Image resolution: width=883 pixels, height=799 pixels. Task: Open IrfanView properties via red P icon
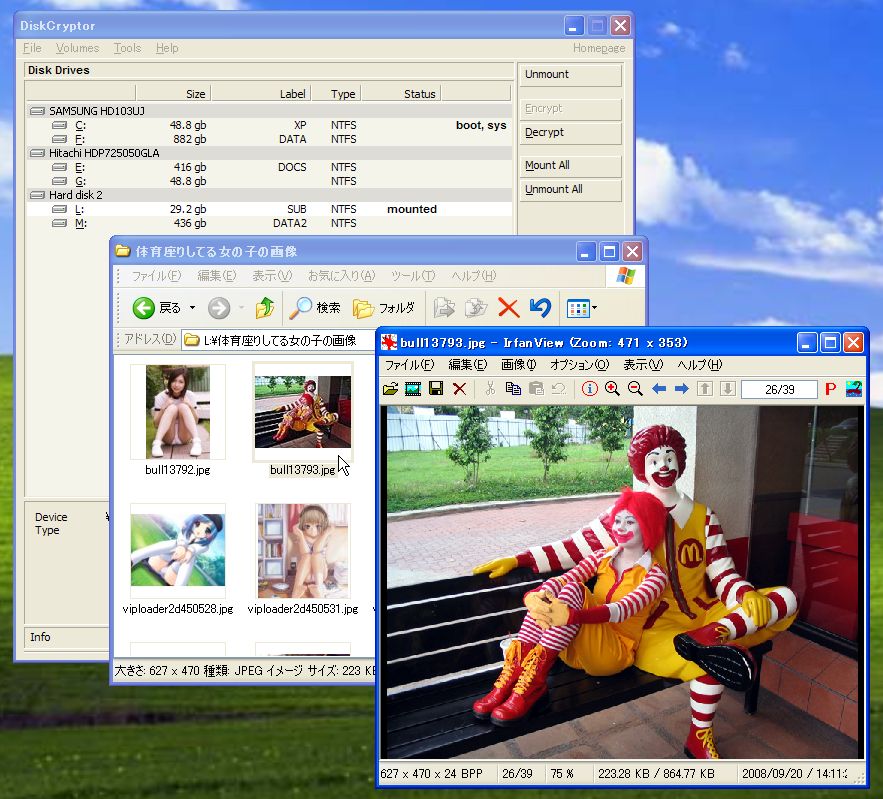tap(830, 389)
